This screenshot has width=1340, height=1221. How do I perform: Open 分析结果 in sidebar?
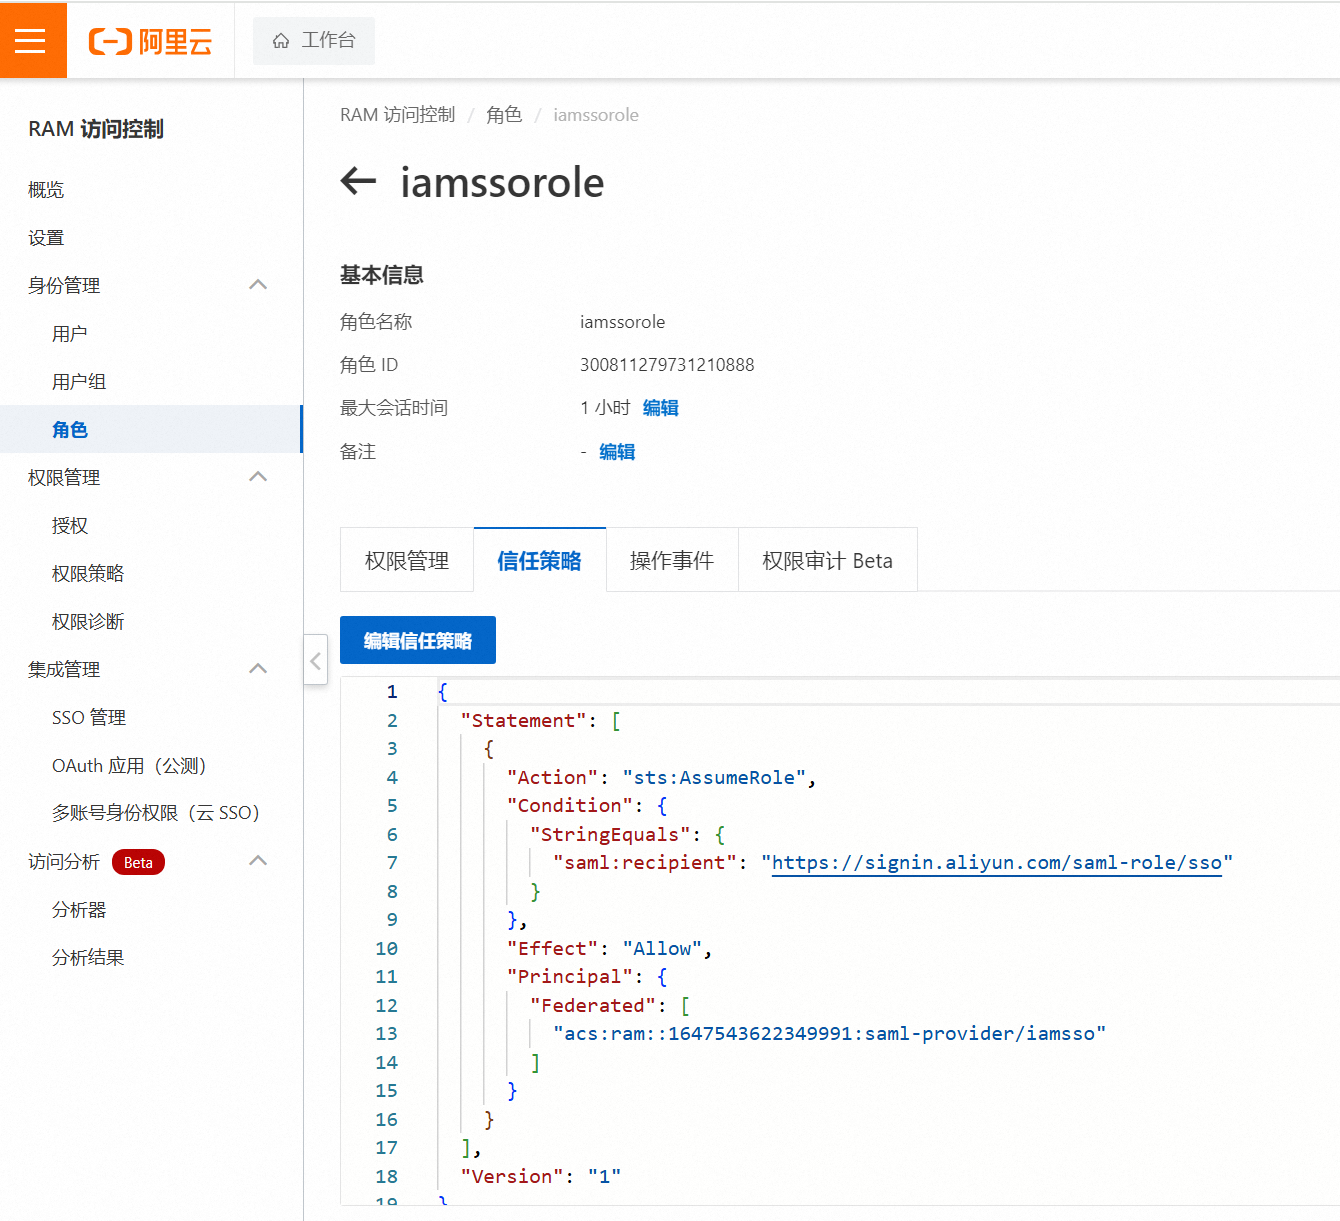88,958
